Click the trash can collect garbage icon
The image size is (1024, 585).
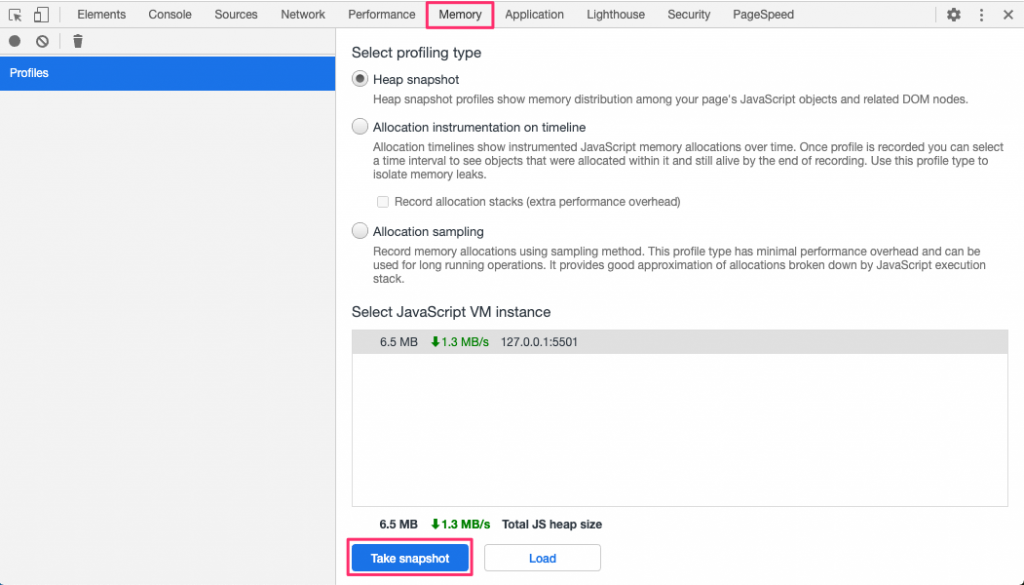[78, 41]
